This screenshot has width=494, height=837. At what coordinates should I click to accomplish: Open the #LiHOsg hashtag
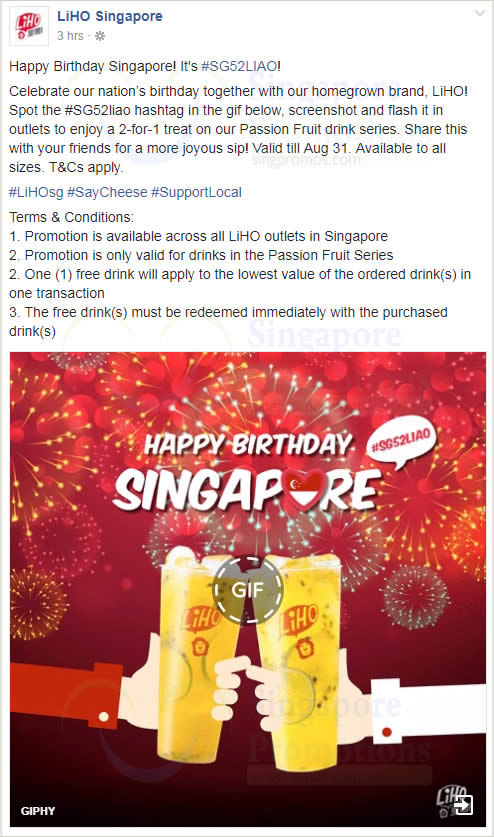coord(36,192)
